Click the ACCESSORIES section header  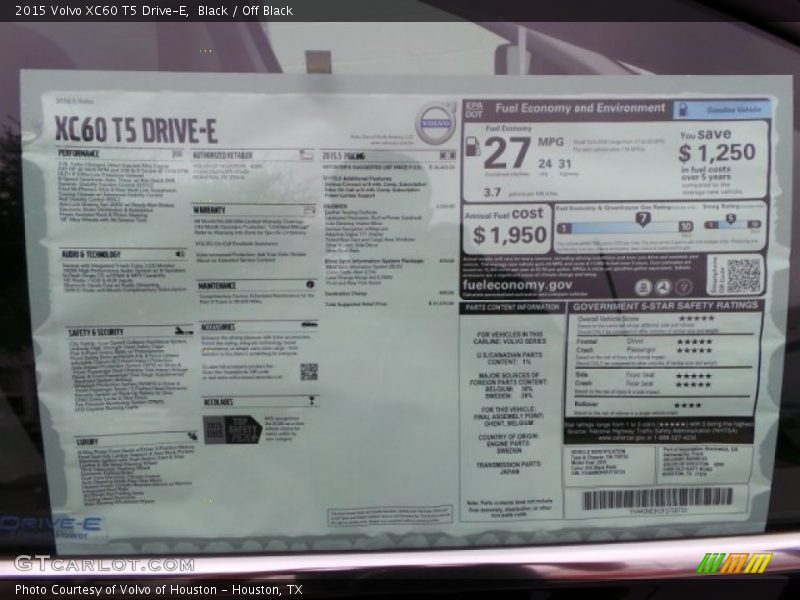tap(218, 327)
